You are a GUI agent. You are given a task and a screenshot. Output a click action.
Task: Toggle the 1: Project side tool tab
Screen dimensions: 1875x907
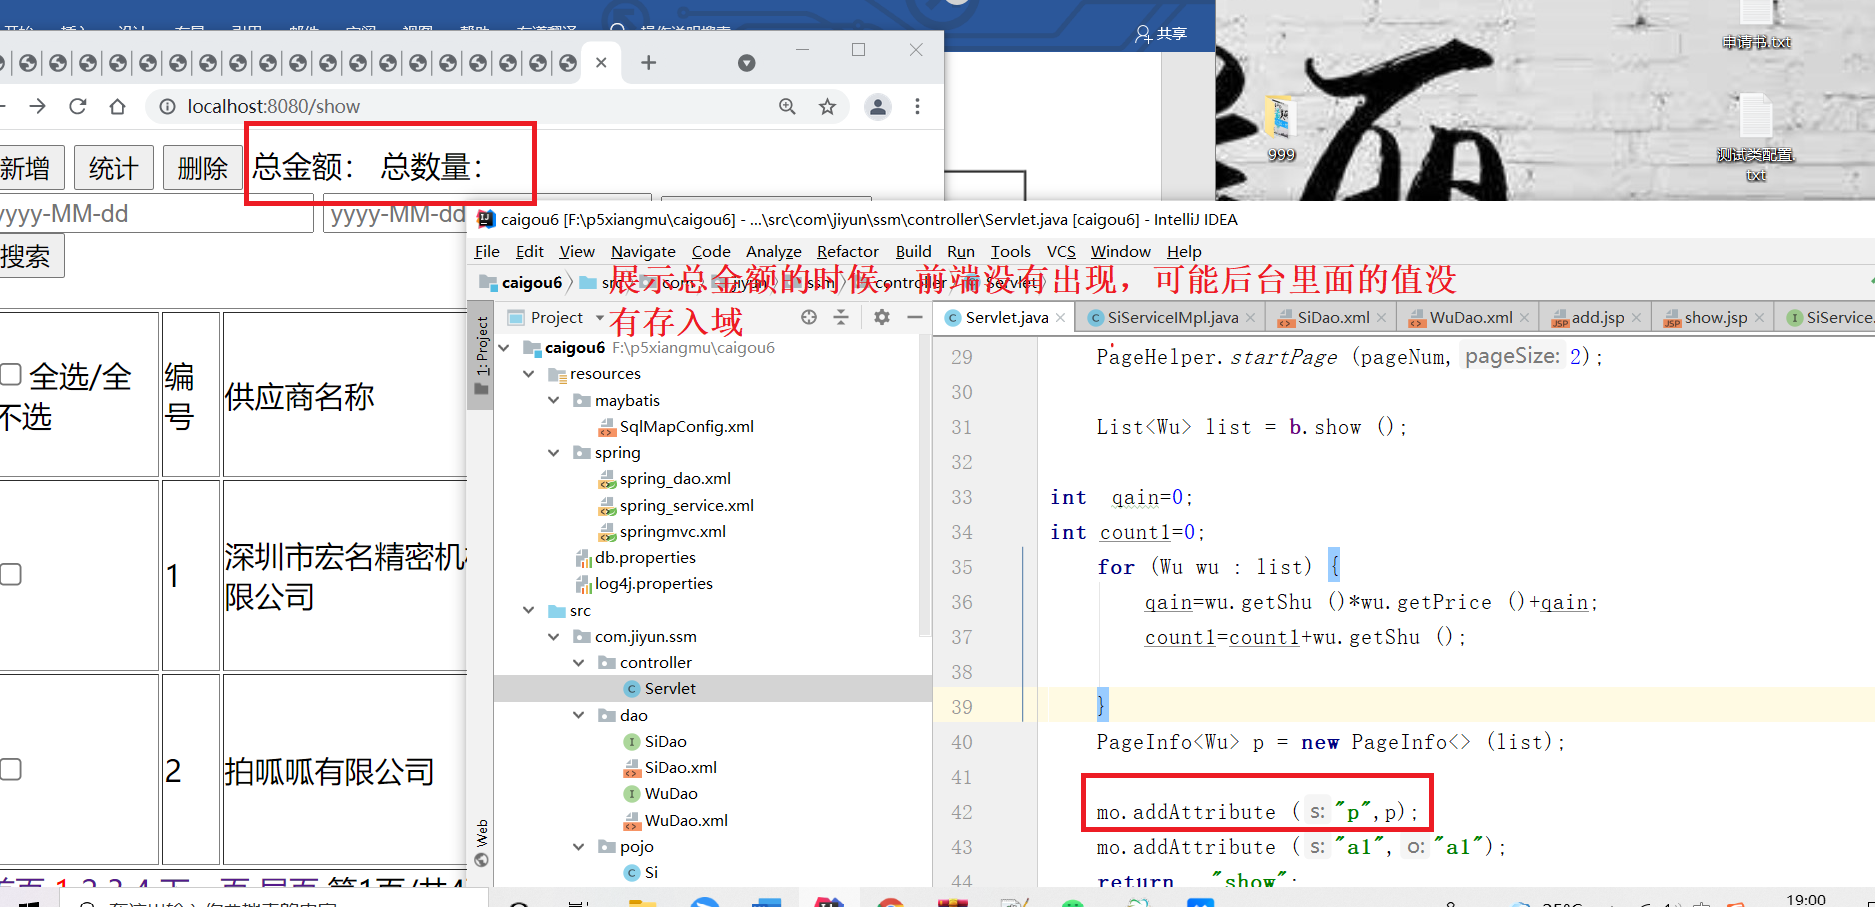coord(481,354)
